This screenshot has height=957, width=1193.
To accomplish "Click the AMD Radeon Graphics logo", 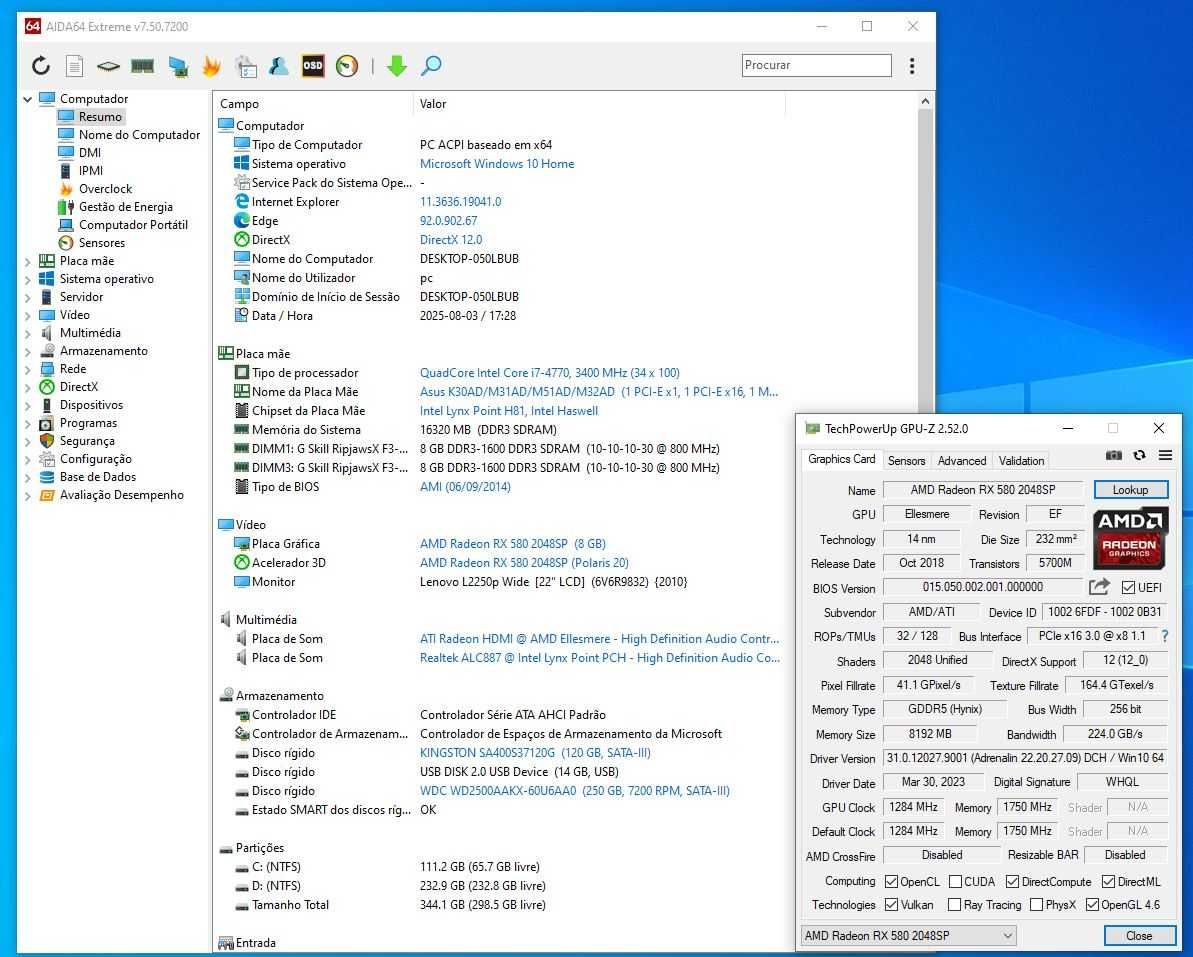I will point(1130,538).
